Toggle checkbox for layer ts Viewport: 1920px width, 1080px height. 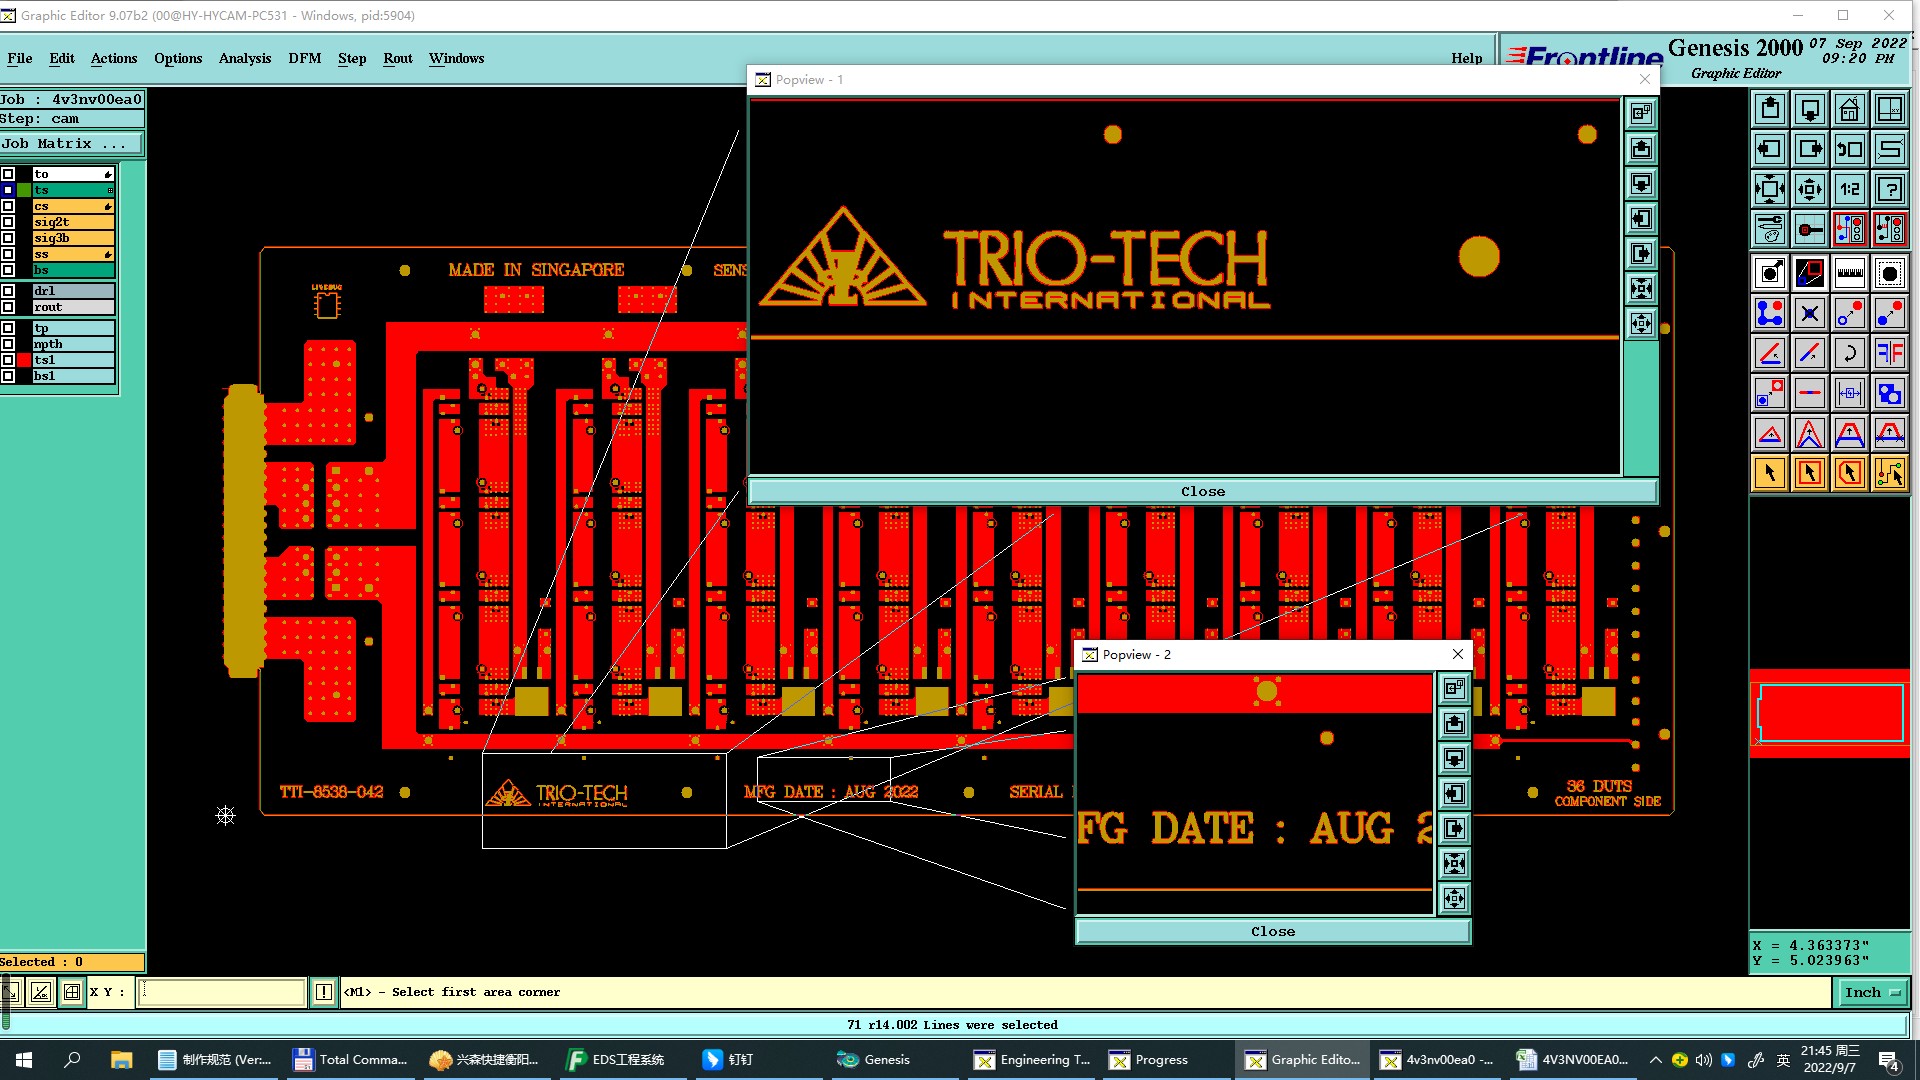tap(8, 190)
